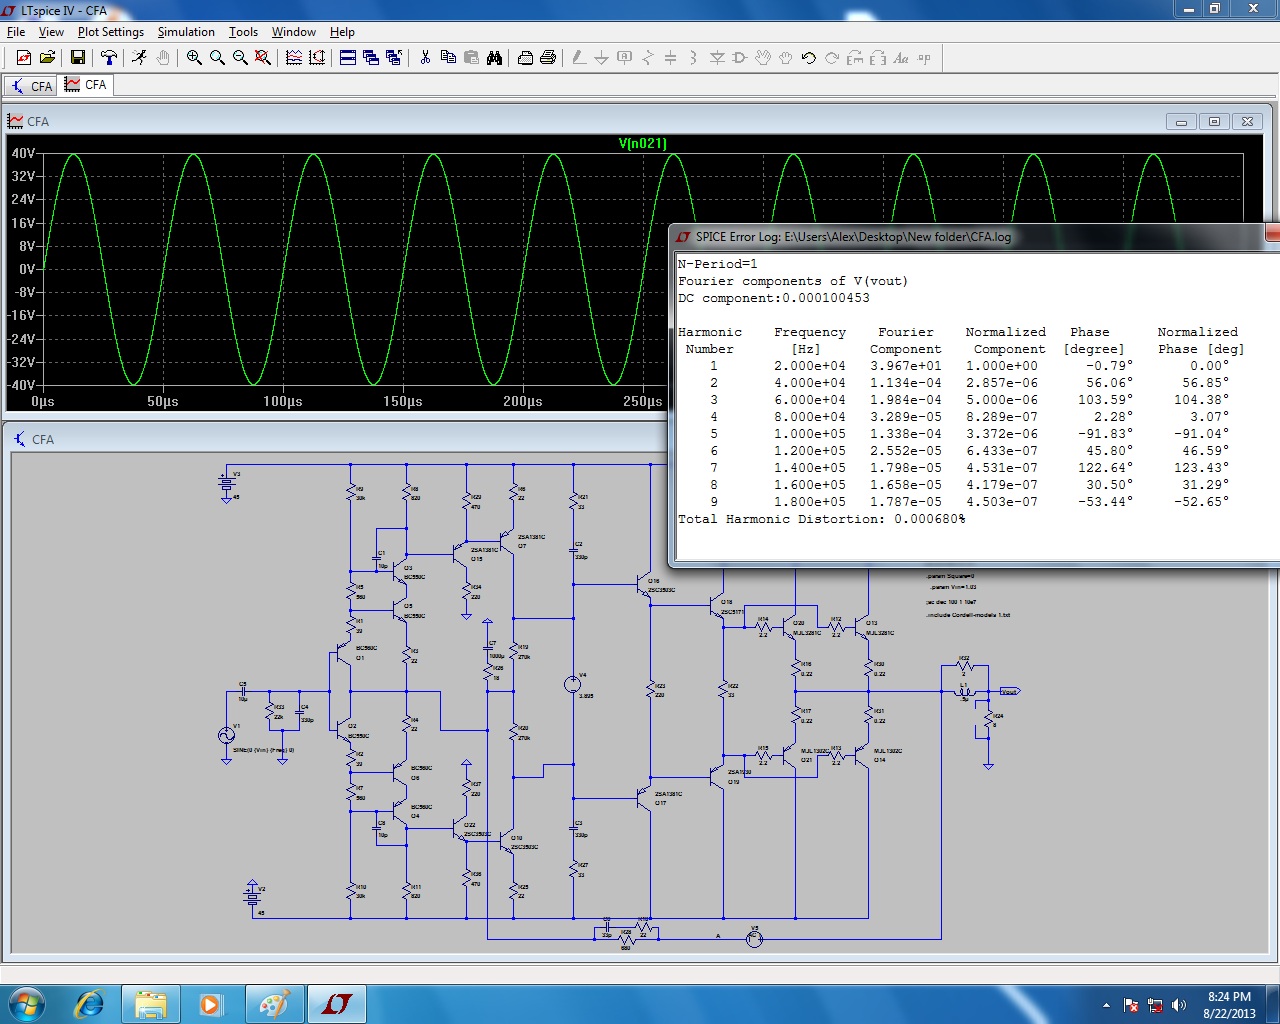Image resolution: width=1280 pixels, height=1024 pixels.
Task: Open a file with the folder icon
Action: pyautogui.click(x=47, y=58)
